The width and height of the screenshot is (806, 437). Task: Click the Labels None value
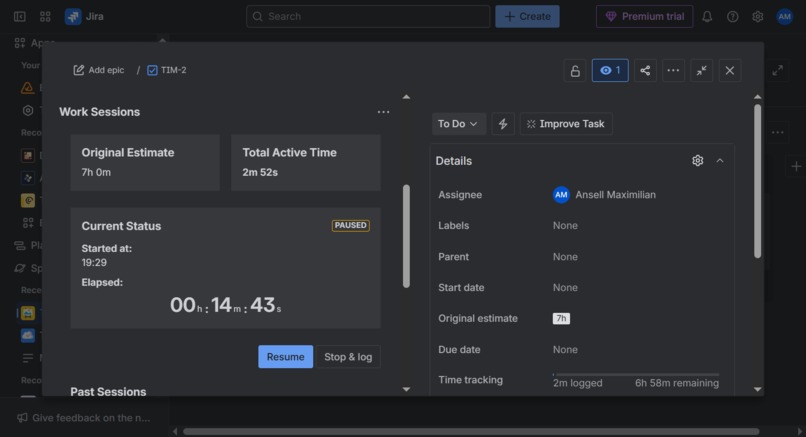click(x=565, y=226)
